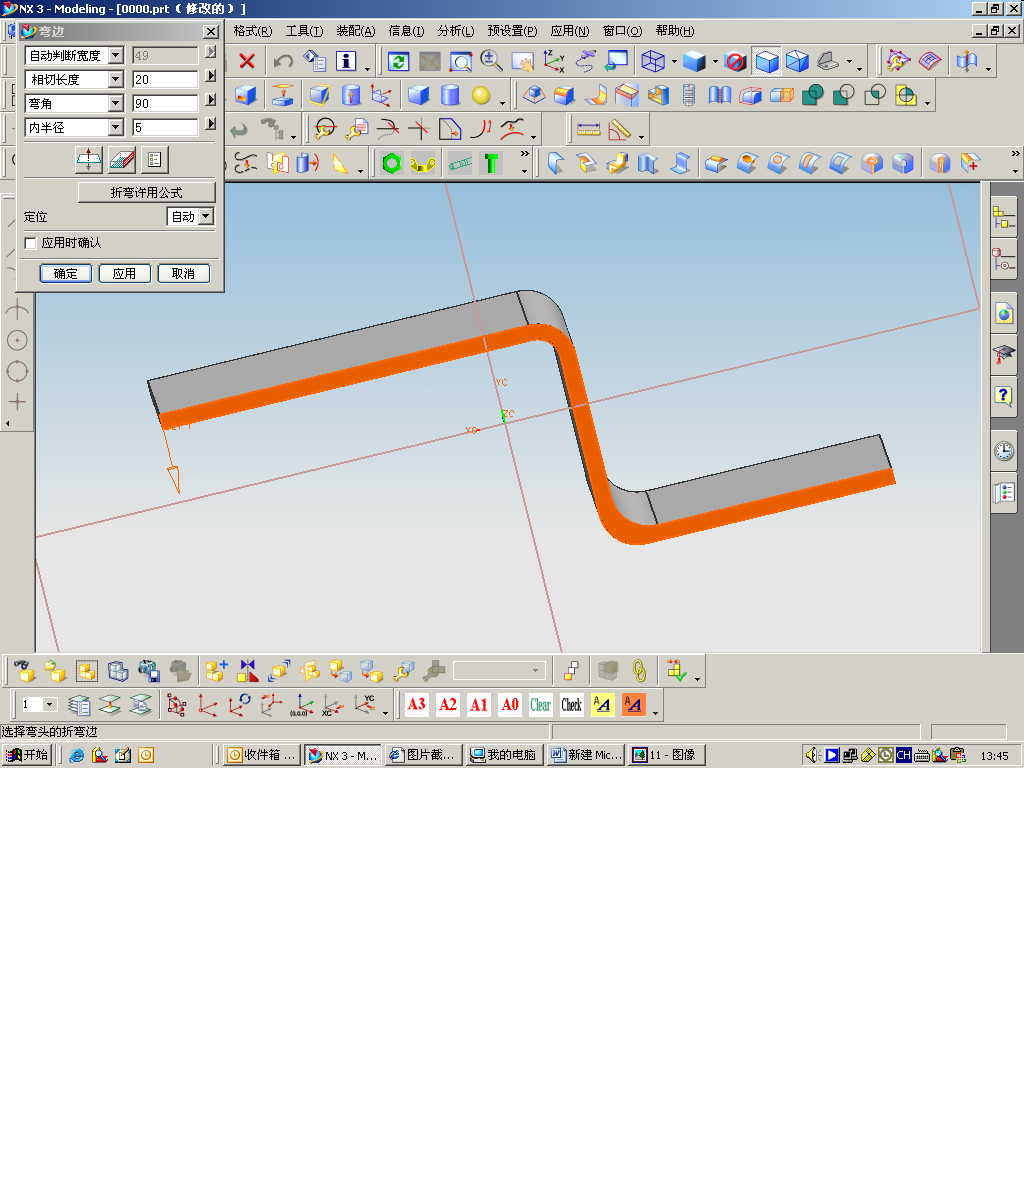Open the 相切长度 dropdown
The image size is (1024, 1200).
116,79
